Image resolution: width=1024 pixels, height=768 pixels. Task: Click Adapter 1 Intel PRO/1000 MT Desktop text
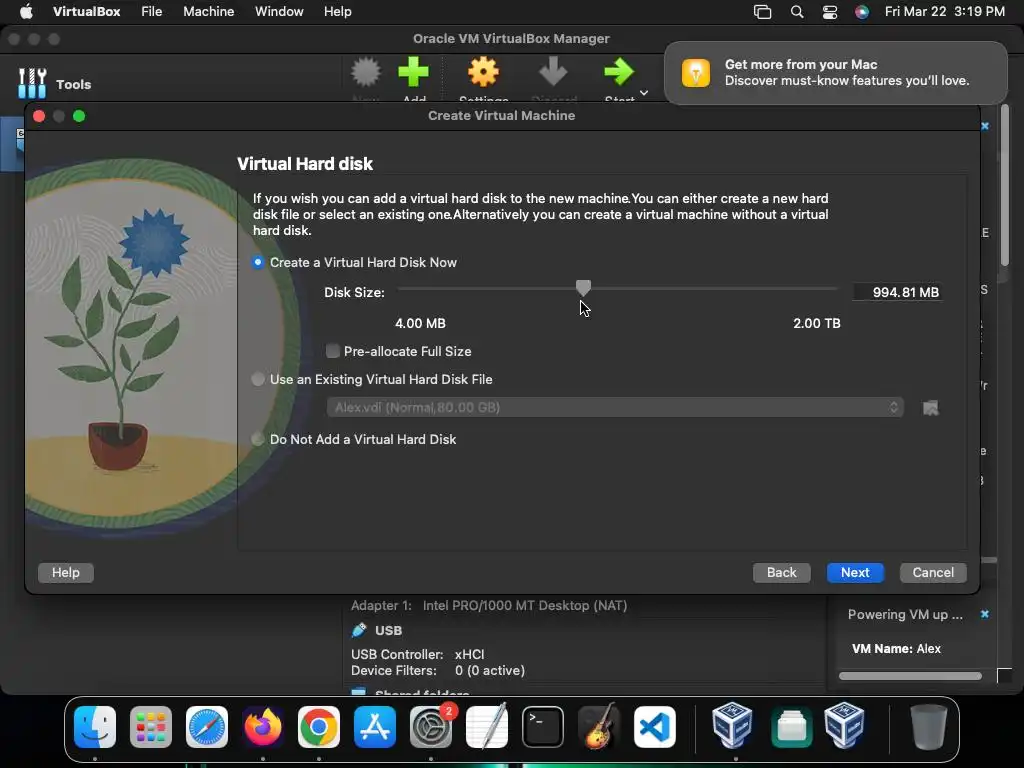point(488,605)
